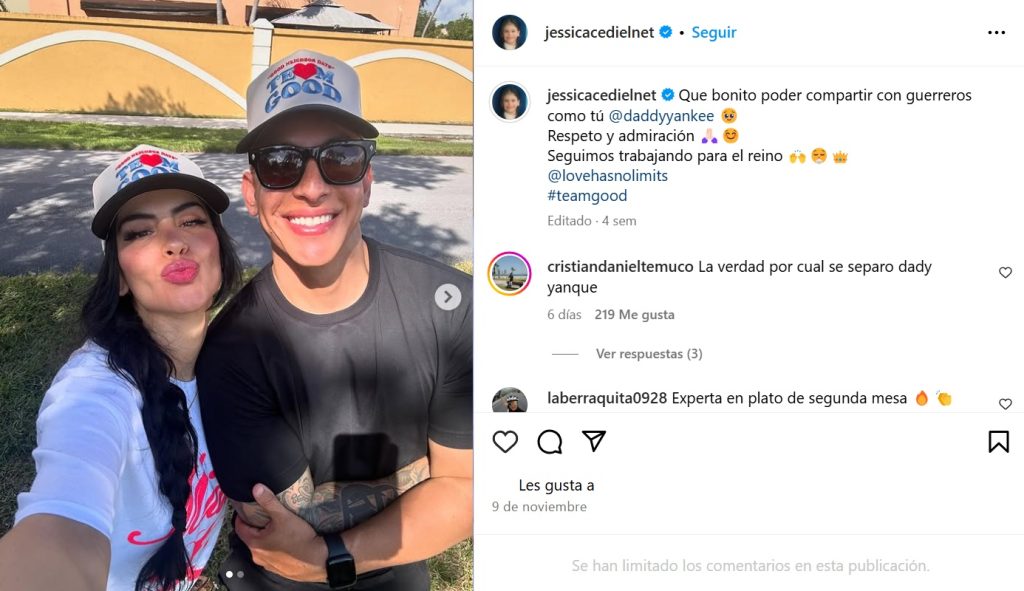View the 219 Me gusta likes
Viewport: 1024px width, 591px height.
coord(634,314)
